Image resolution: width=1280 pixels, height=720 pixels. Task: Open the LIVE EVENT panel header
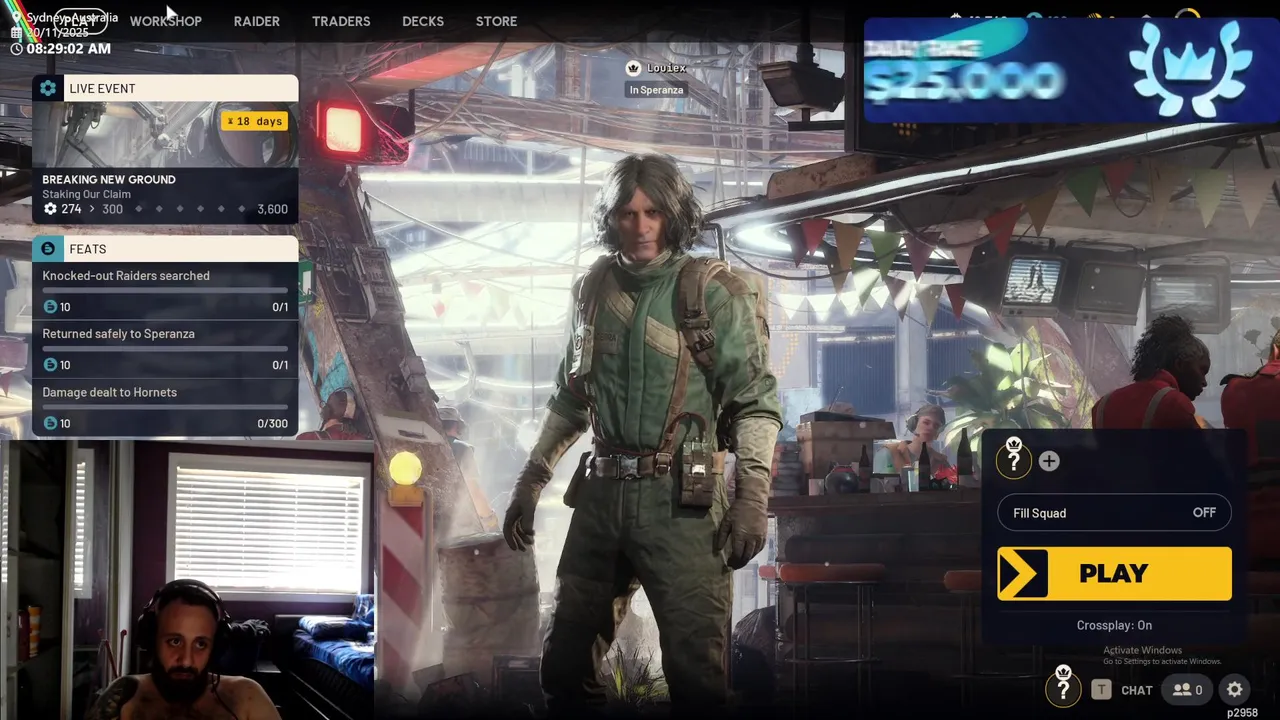pyautogui.click(x=165, y=88)
